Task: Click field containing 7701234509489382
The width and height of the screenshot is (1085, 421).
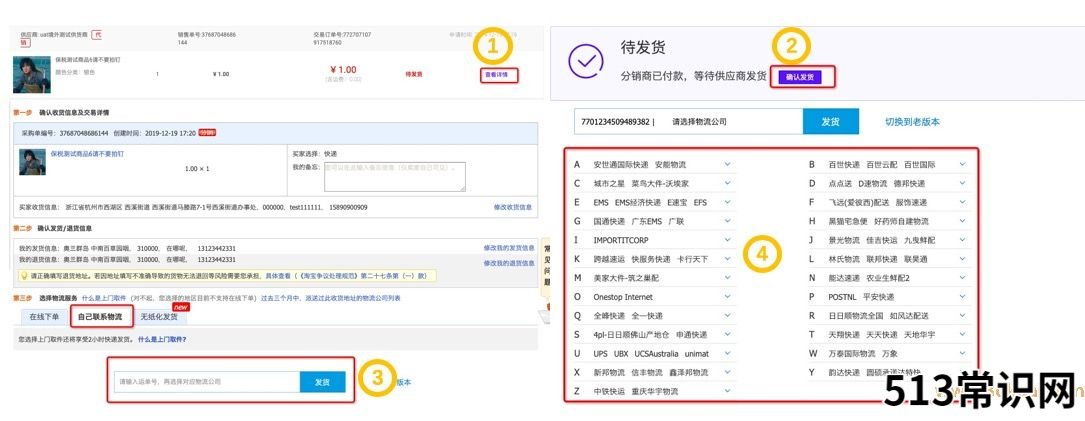Action: coord(688,121)
